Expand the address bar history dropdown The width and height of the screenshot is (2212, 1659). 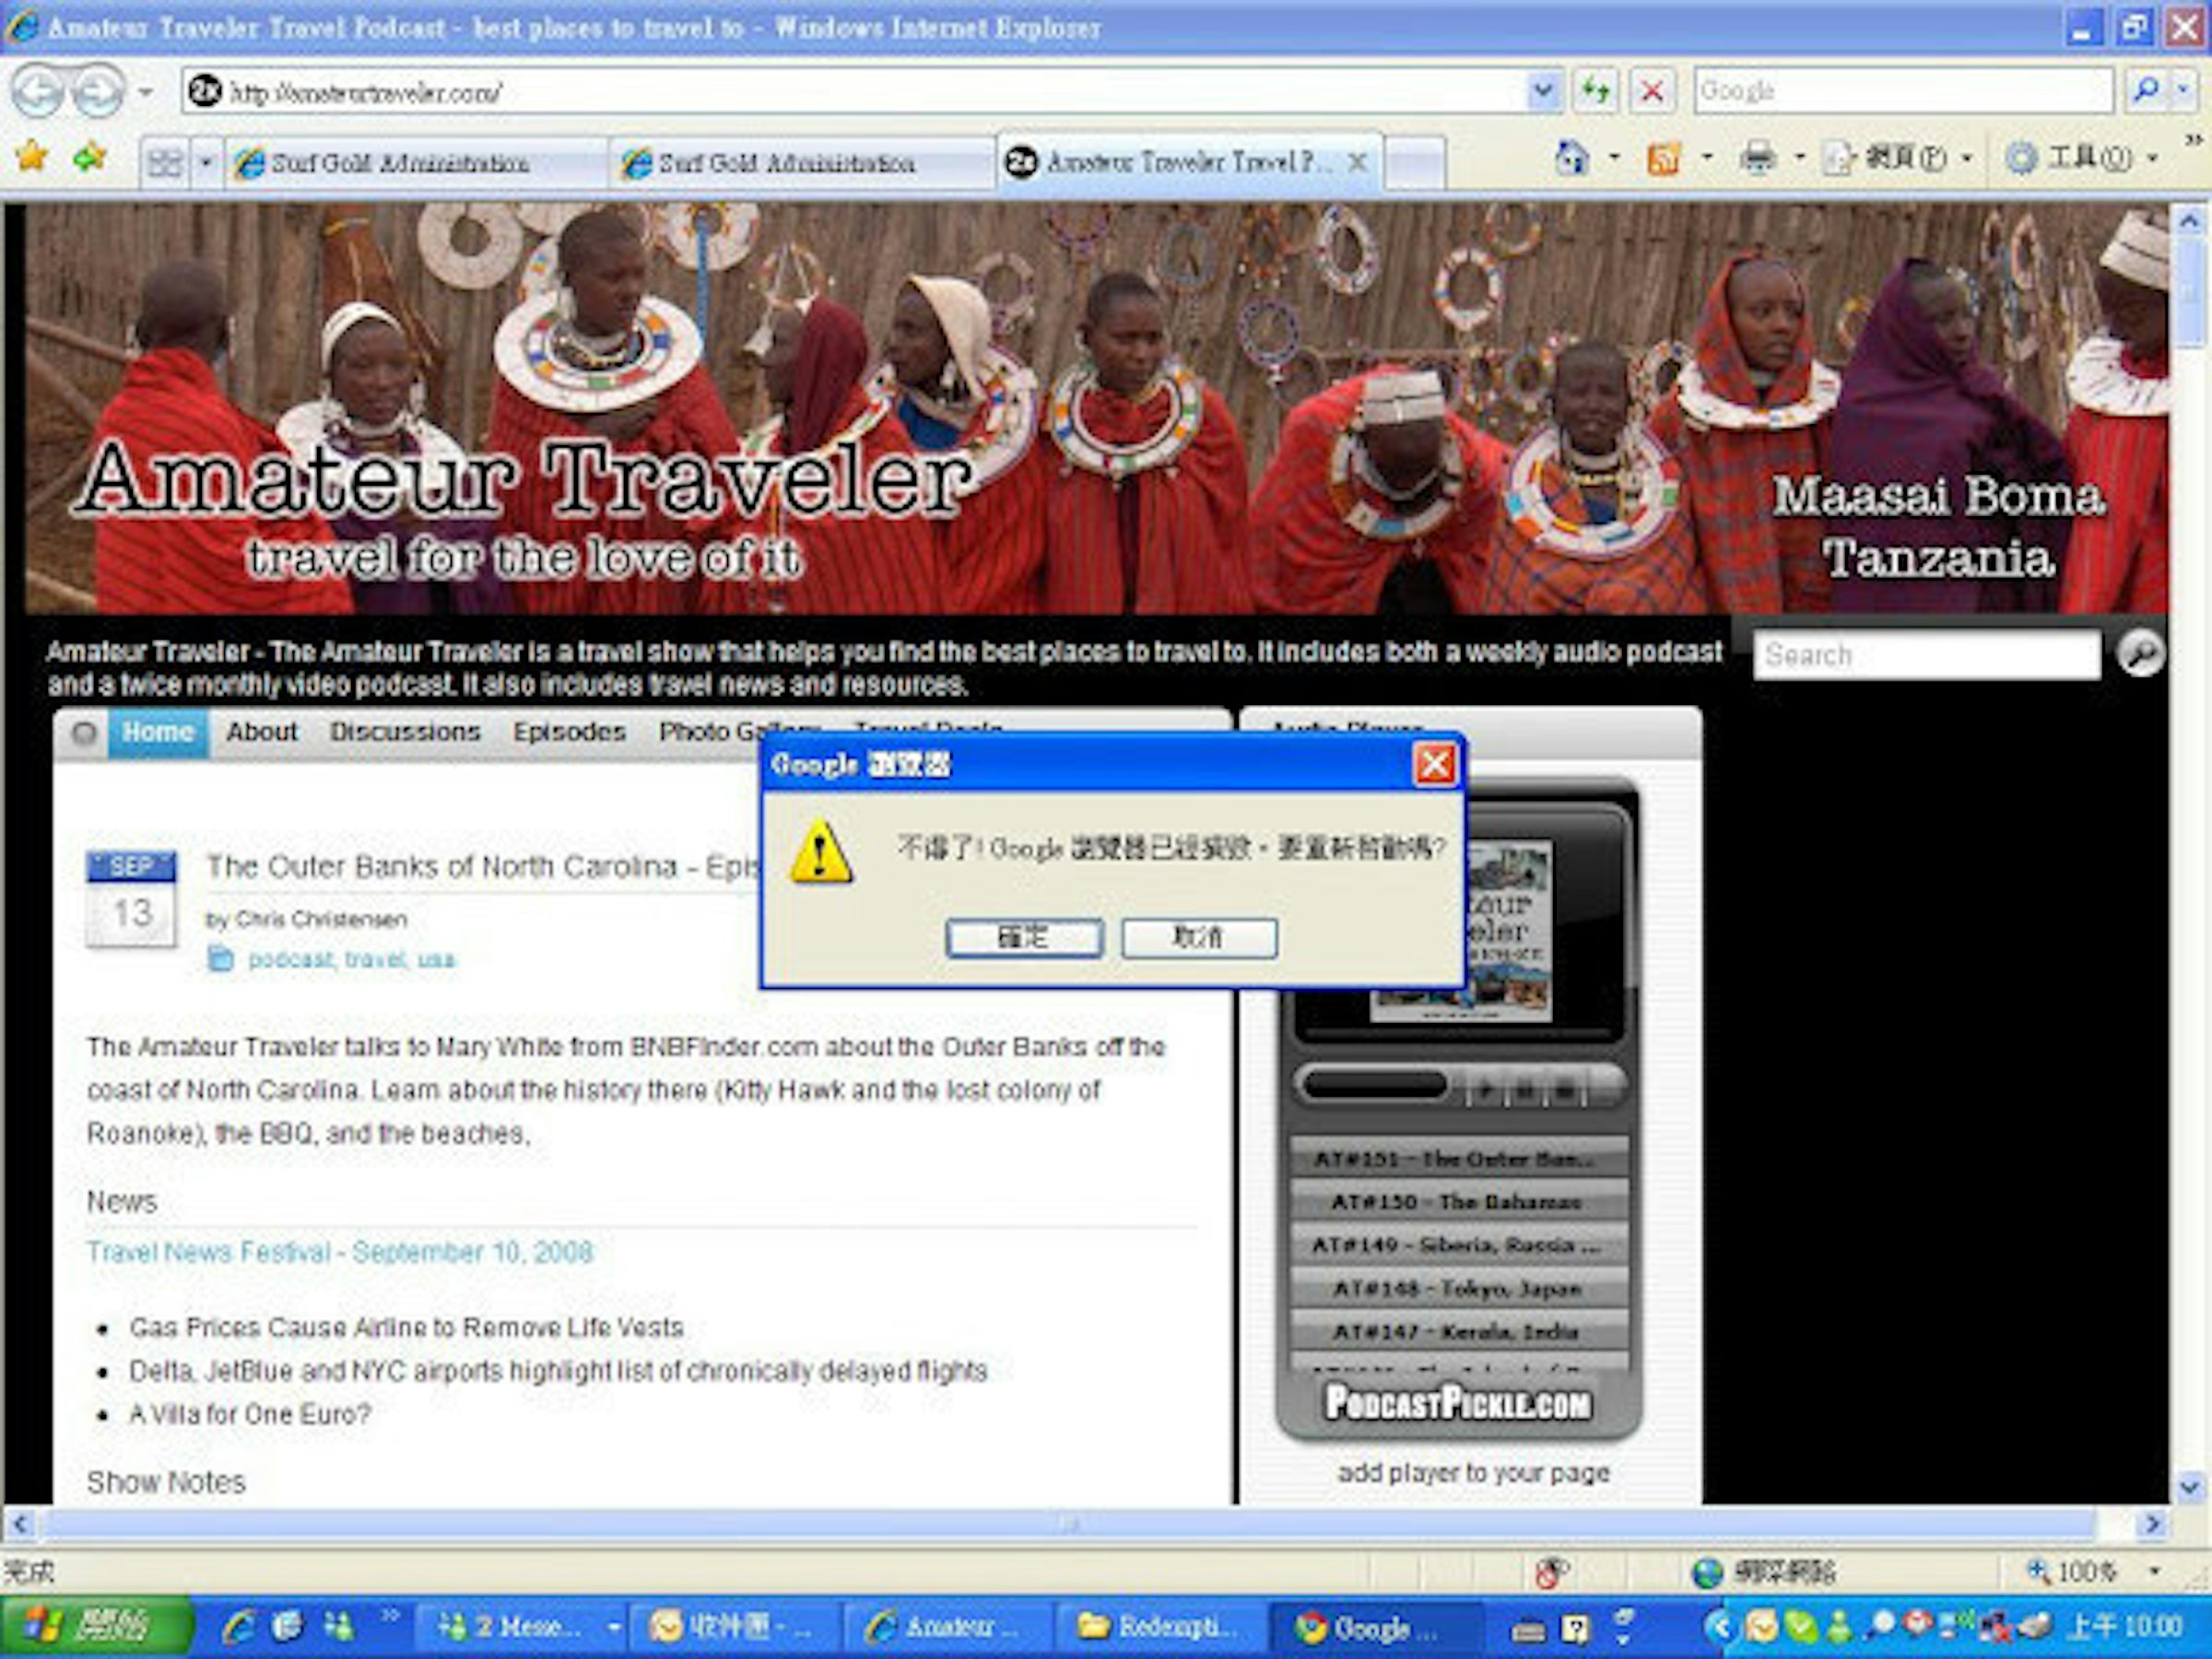[1544, 92]
